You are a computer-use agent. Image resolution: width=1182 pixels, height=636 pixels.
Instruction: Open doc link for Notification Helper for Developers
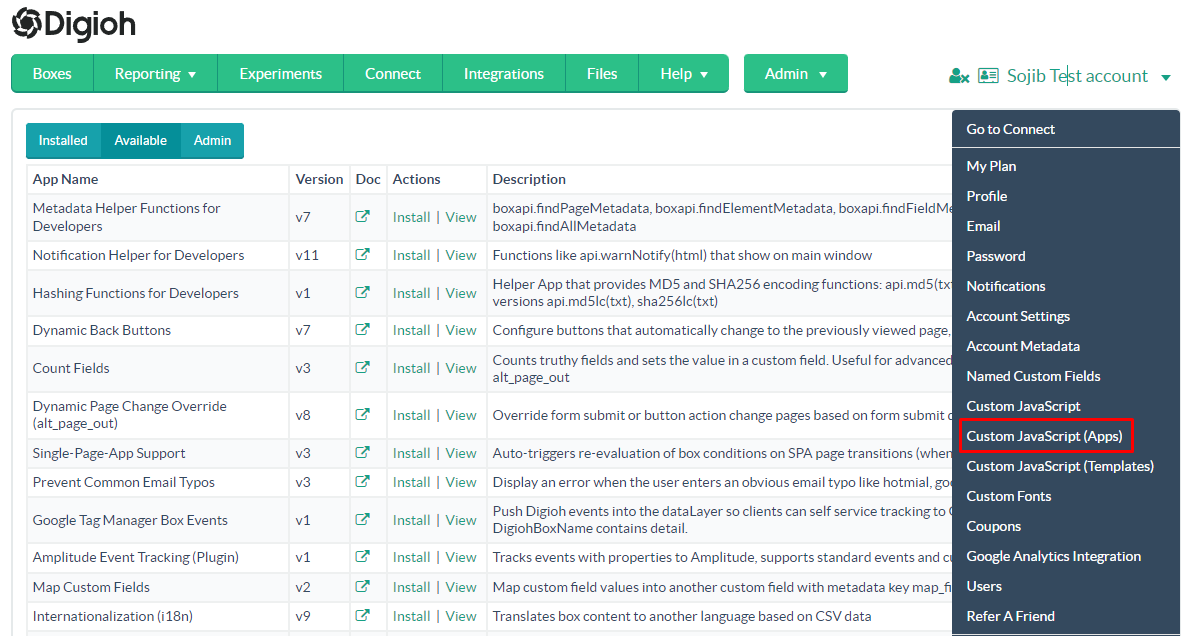[x=363, y=255]
